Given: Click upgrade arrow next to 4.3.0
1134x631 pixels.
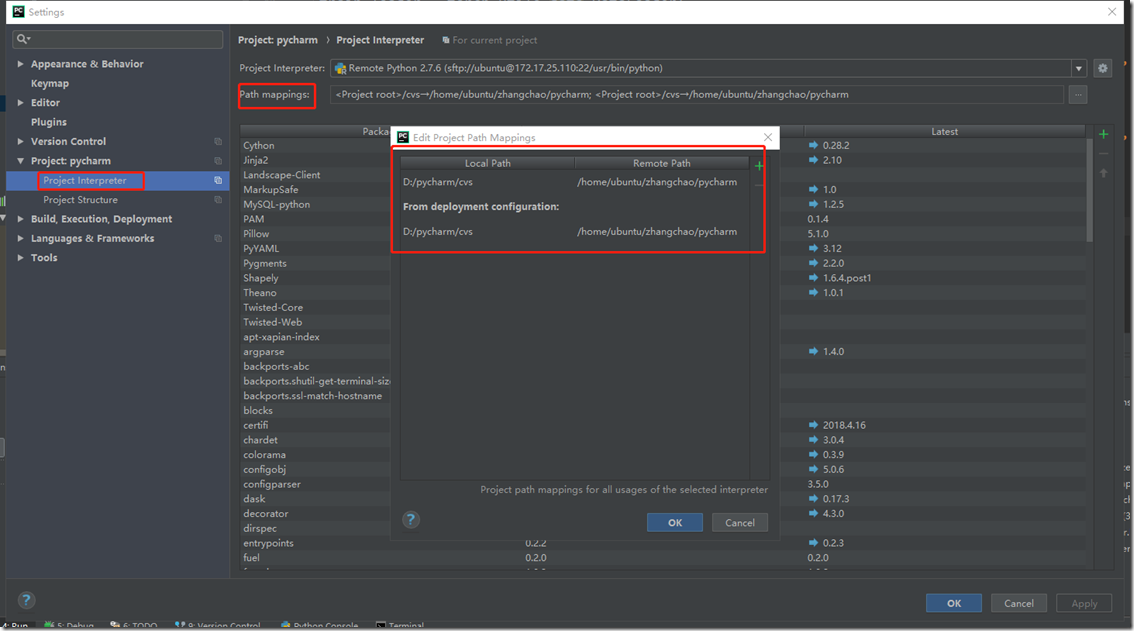Looking at the screenshot, I should click(813, 513).
